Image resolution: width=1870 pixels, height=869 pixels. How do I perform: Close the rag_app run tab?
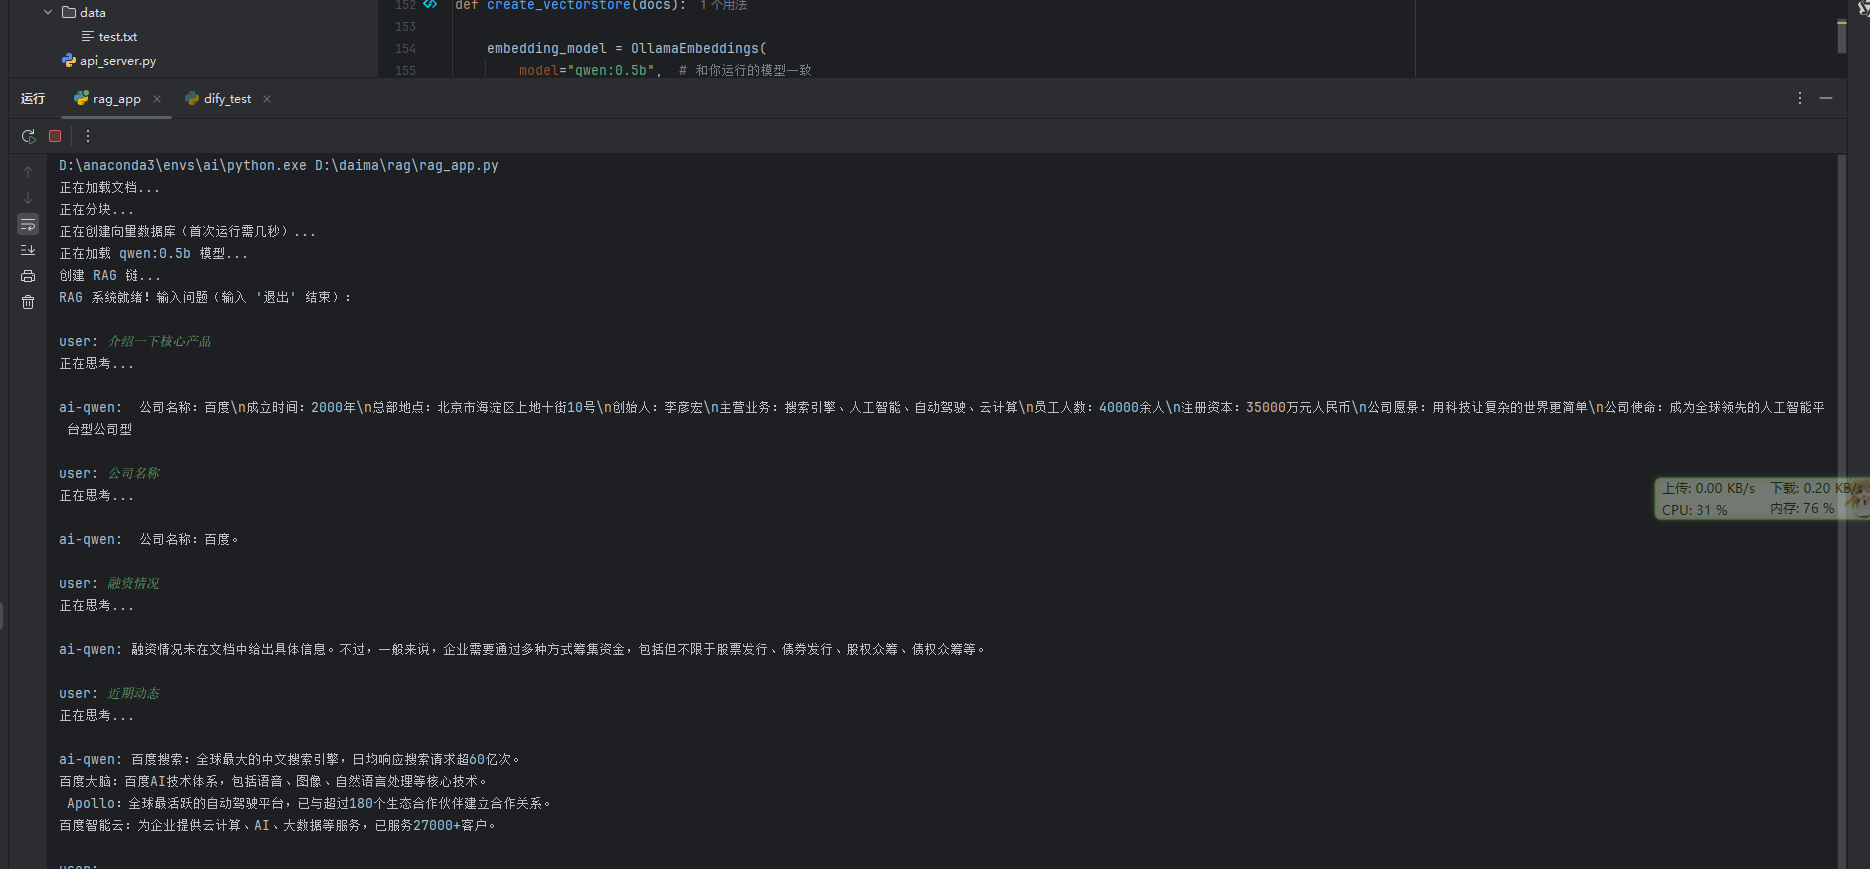[157, 99]
